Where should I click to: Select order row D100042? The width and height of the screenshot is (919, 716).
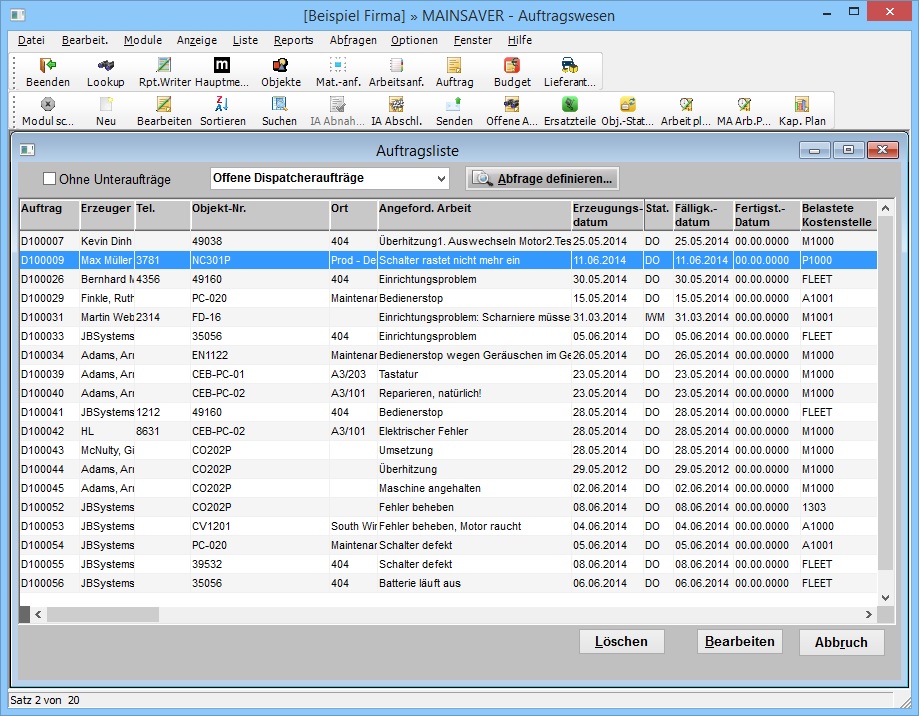click(x=448, y=431)
